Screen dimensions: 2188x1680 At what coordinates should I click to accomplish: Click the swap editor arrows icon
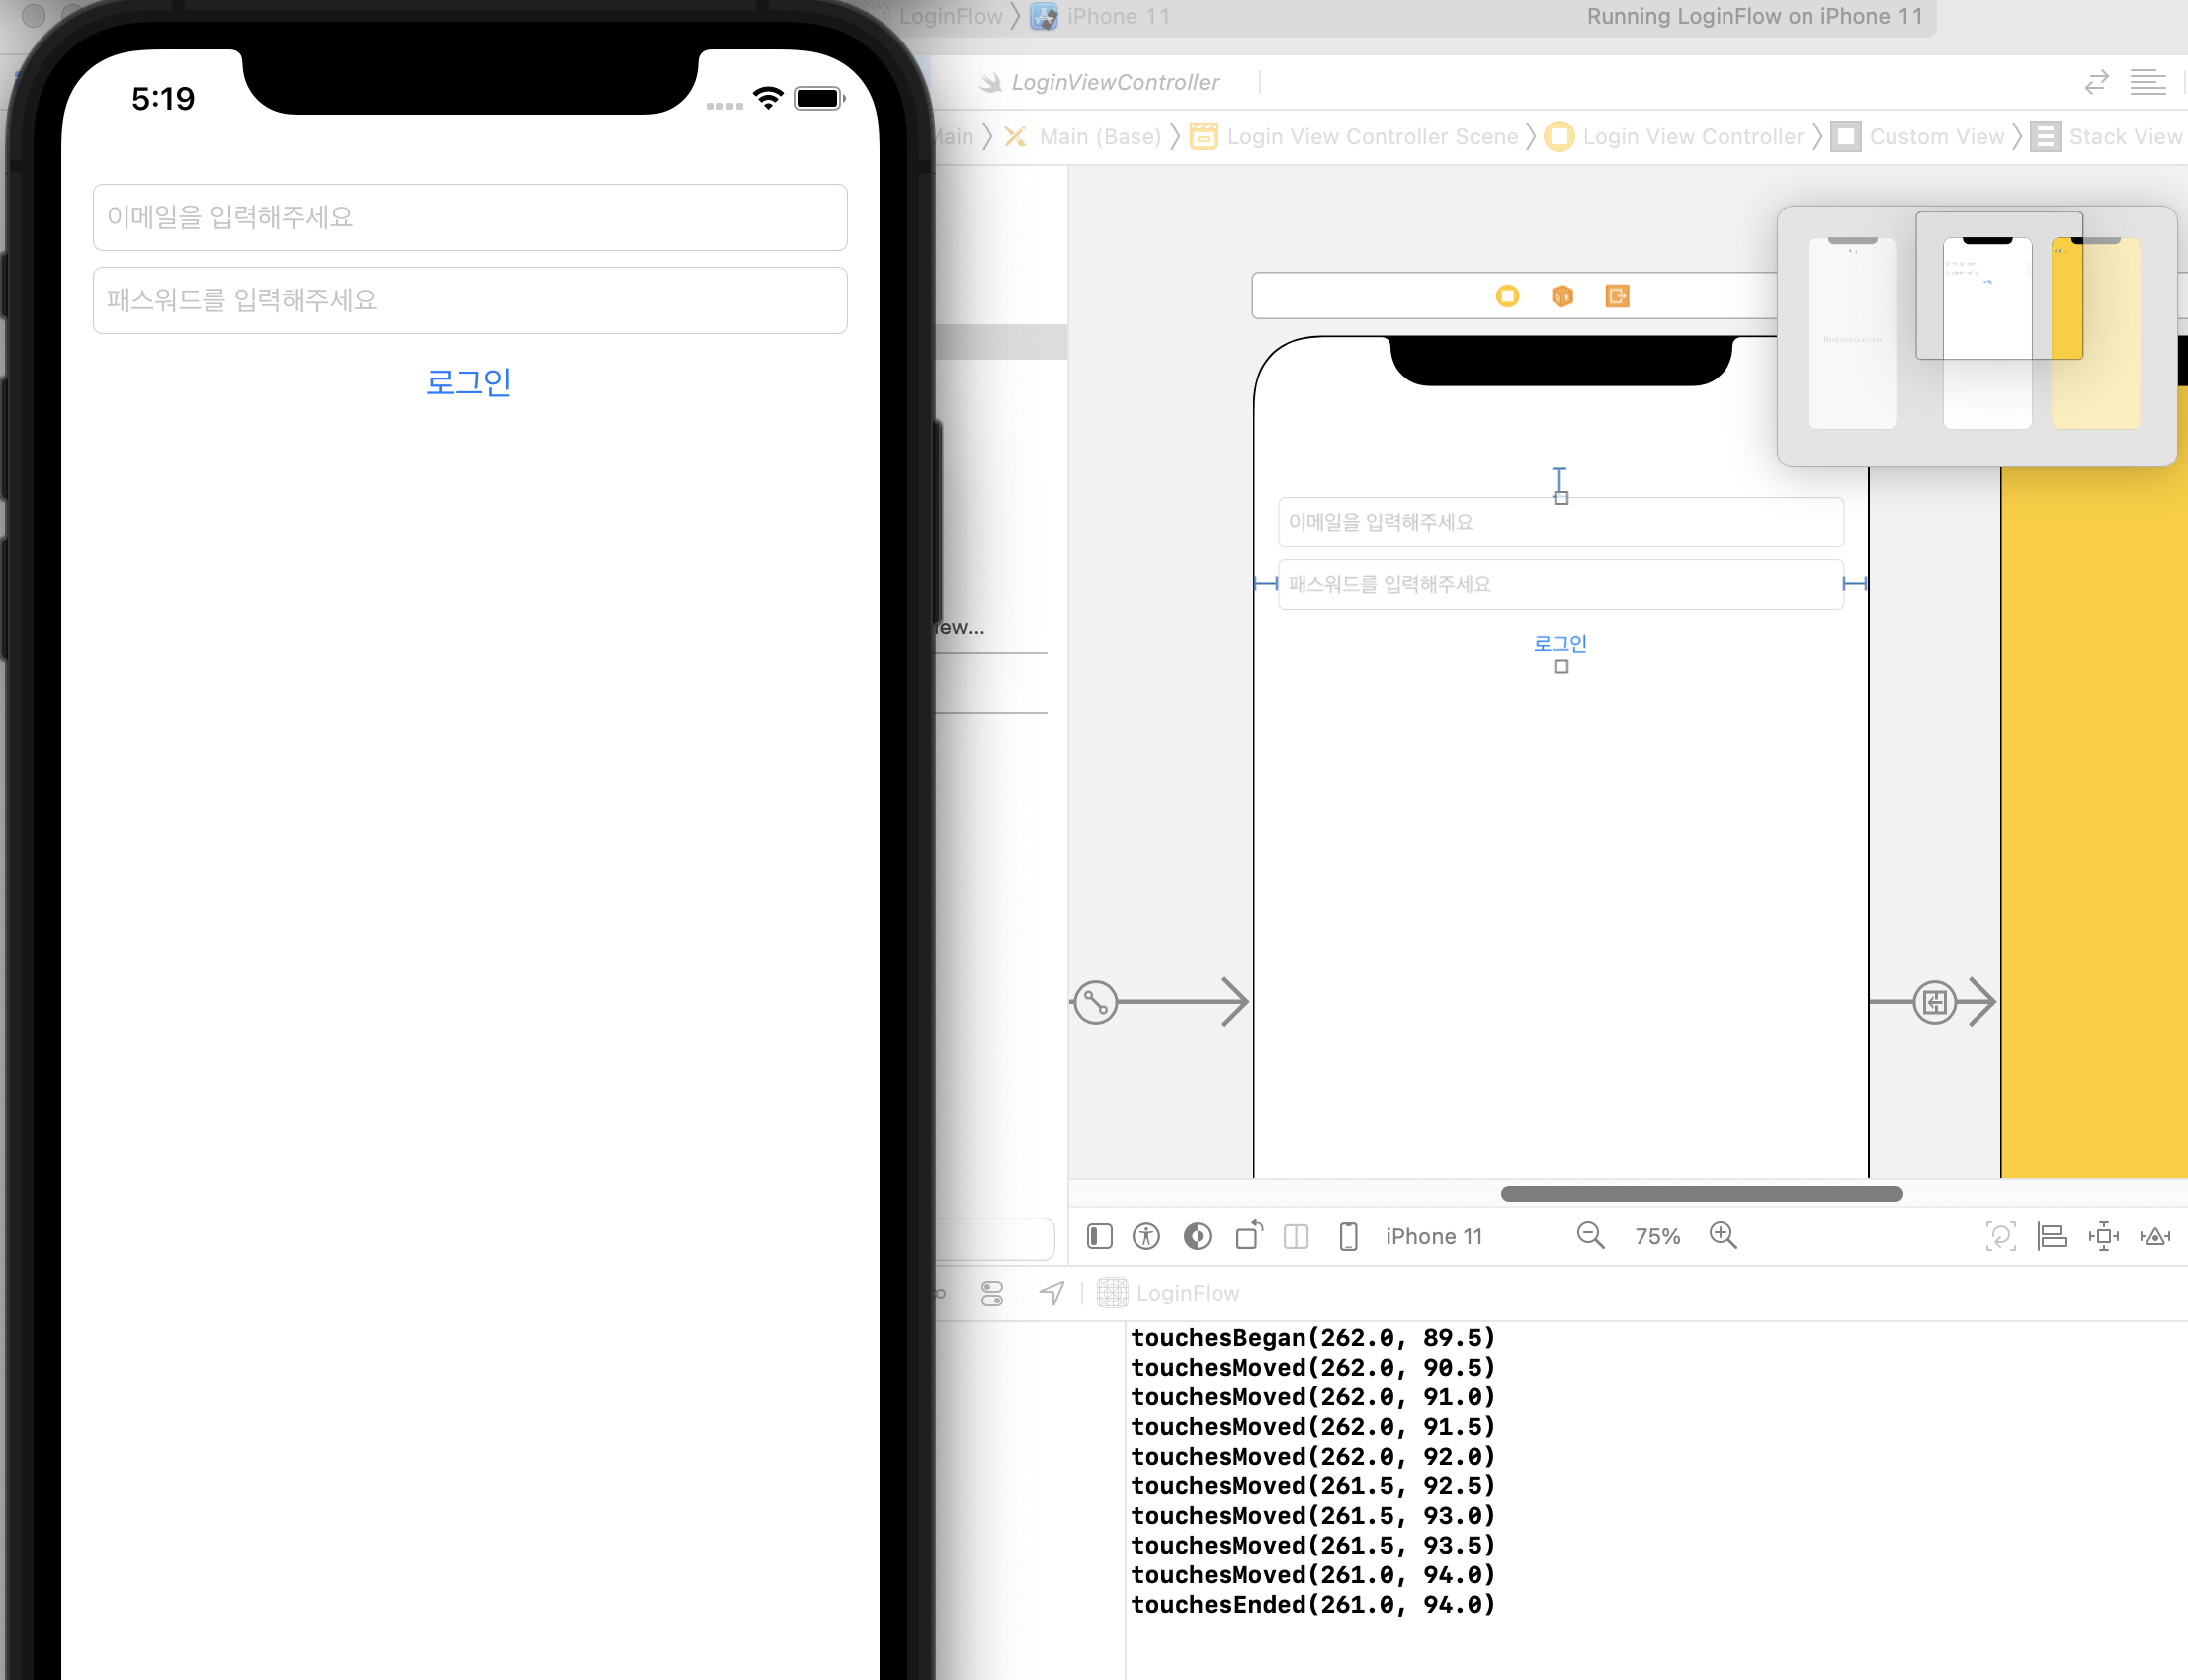coord(2097,83)
